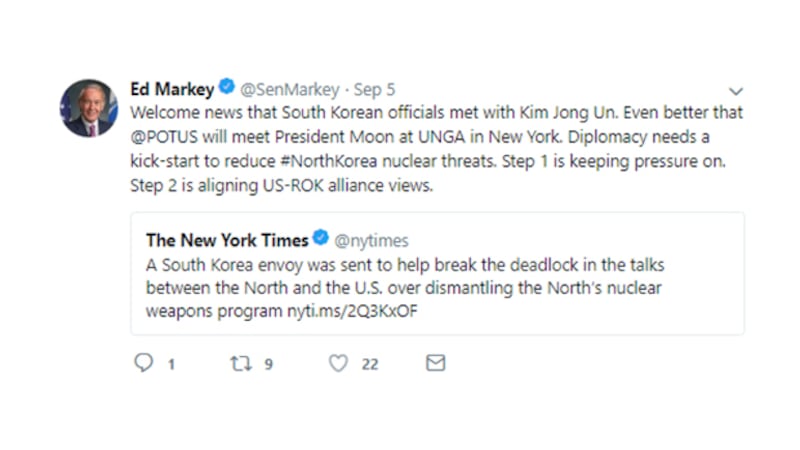Click the Sep 5 timestamp
The height and width of the screenshot is (450, 800).
point(375,88)
